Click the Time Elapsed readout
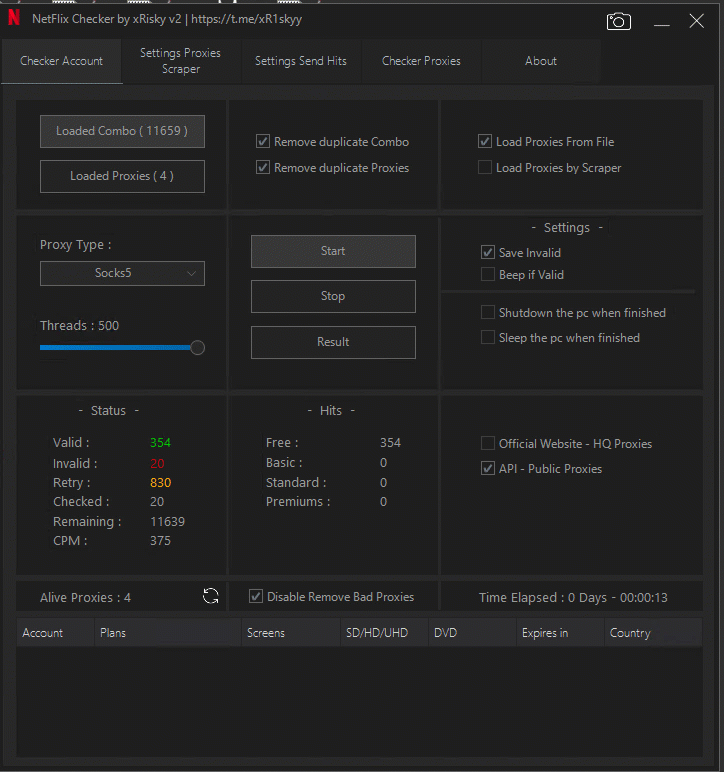 tap(573, 597)
